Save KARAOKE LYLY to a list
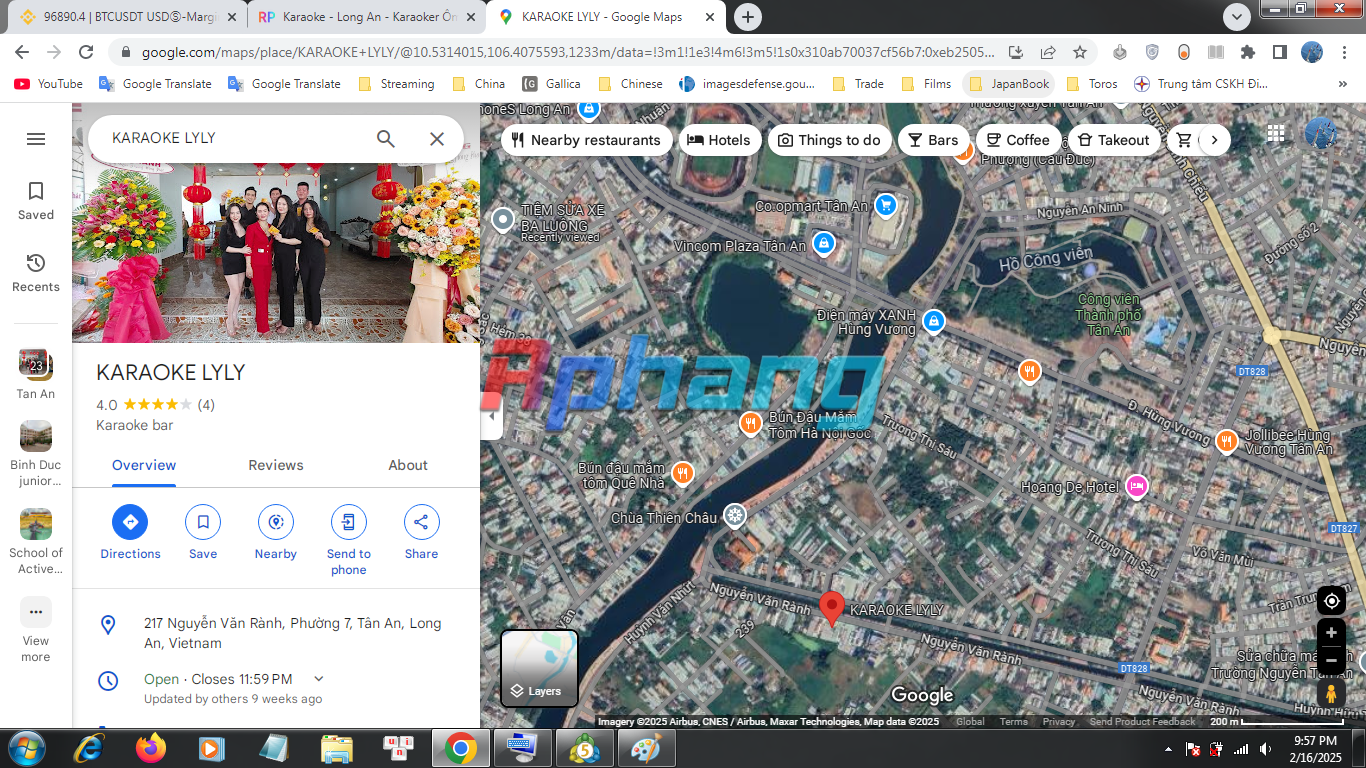This screenshot has height=768, width=1366. [203, 532]
